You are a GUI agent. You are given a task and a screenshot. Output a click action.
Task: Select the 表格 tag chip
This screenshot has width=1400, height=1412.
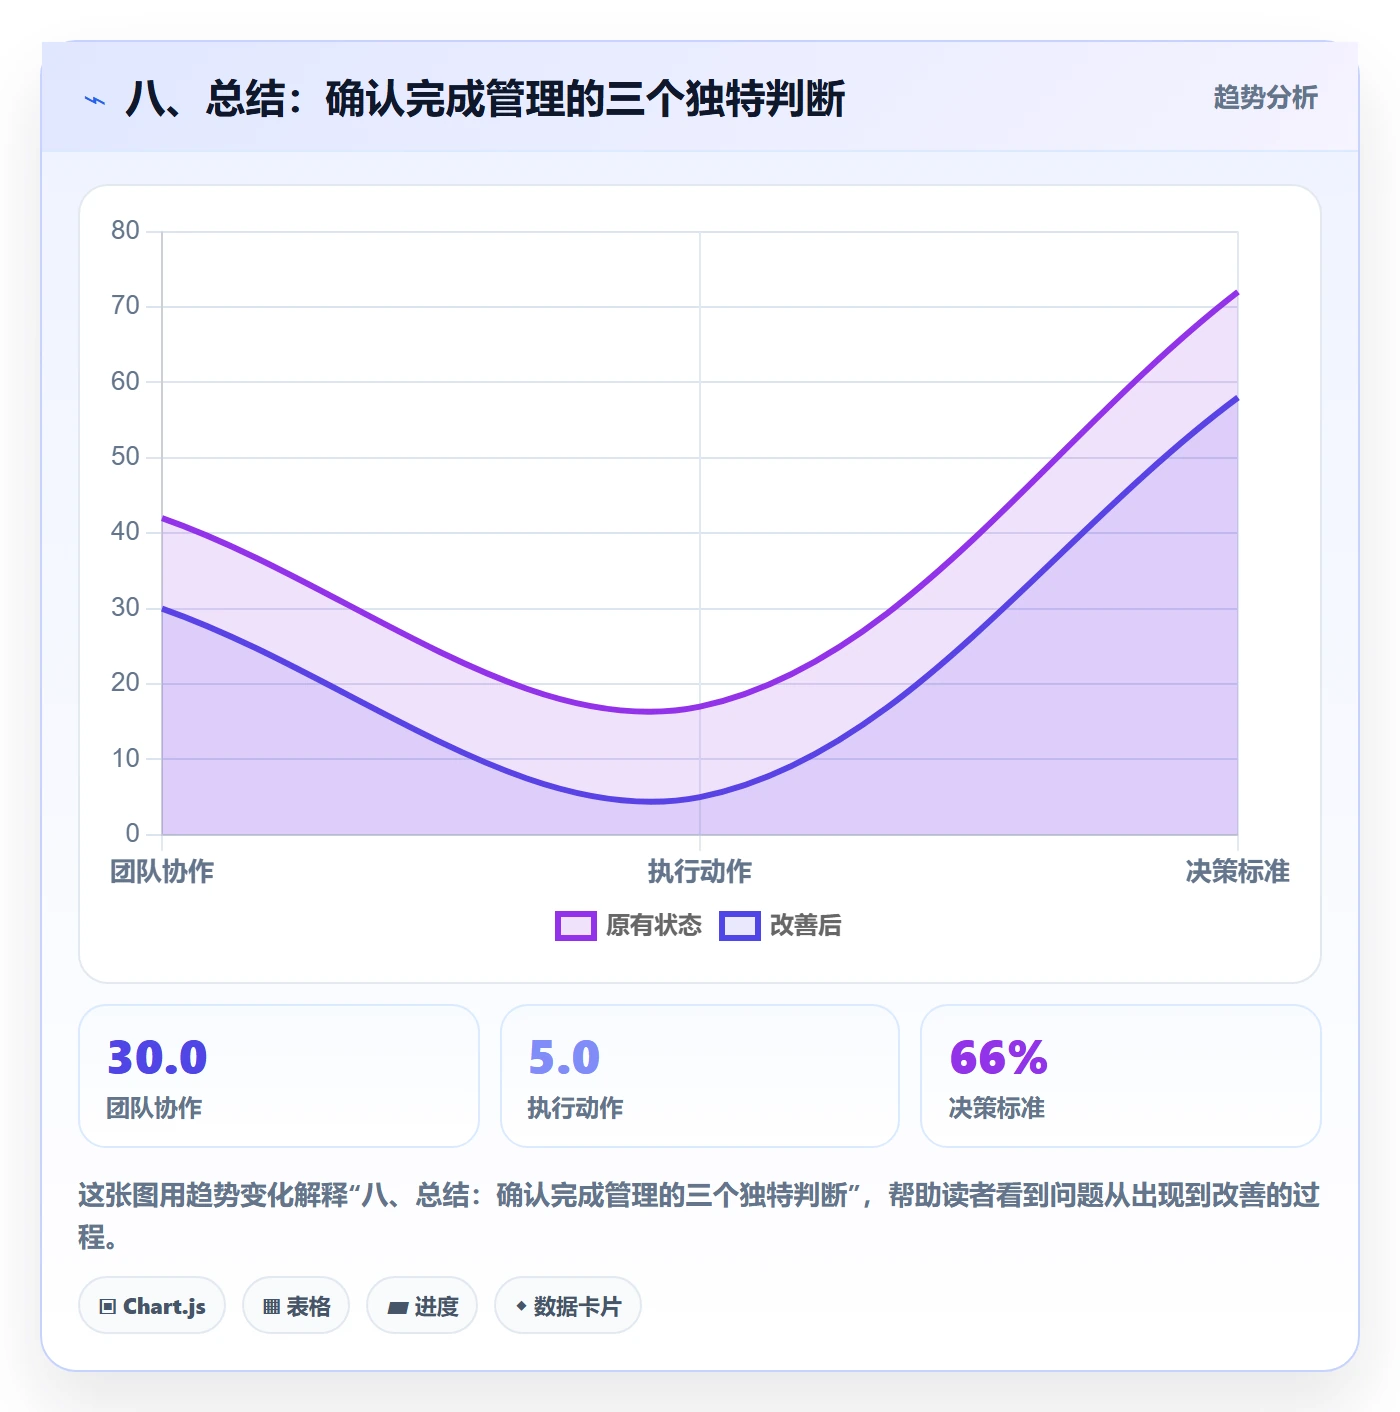(296, 1306)
